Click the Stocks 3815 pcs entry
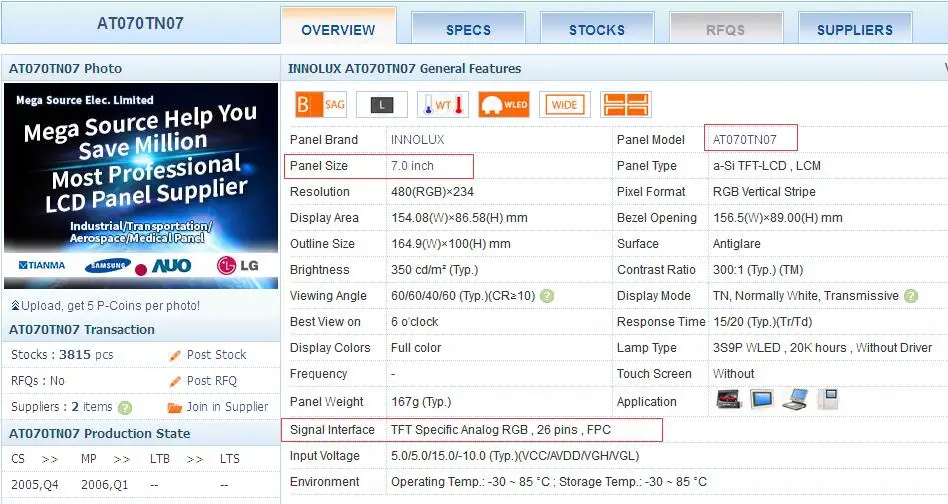This screenshot has width=948, height=504. coord(62,355)
